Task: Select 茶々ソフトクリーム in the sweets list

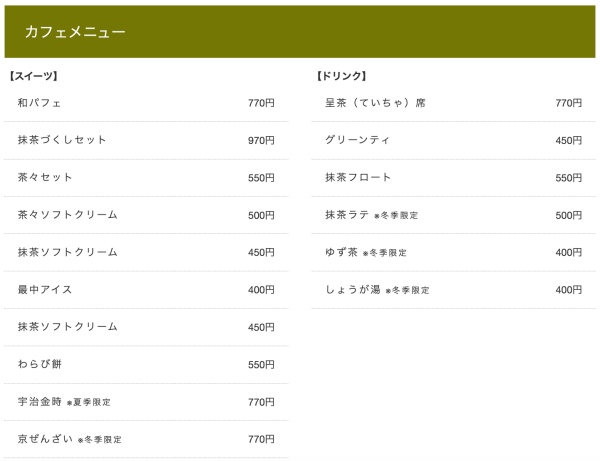Action: (67, 215)
